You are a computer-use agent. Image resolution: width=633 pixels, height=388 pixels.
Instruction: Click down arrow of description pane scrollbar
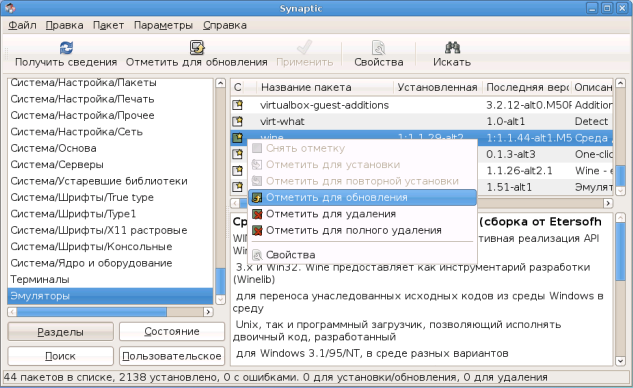tap(620, 361)
